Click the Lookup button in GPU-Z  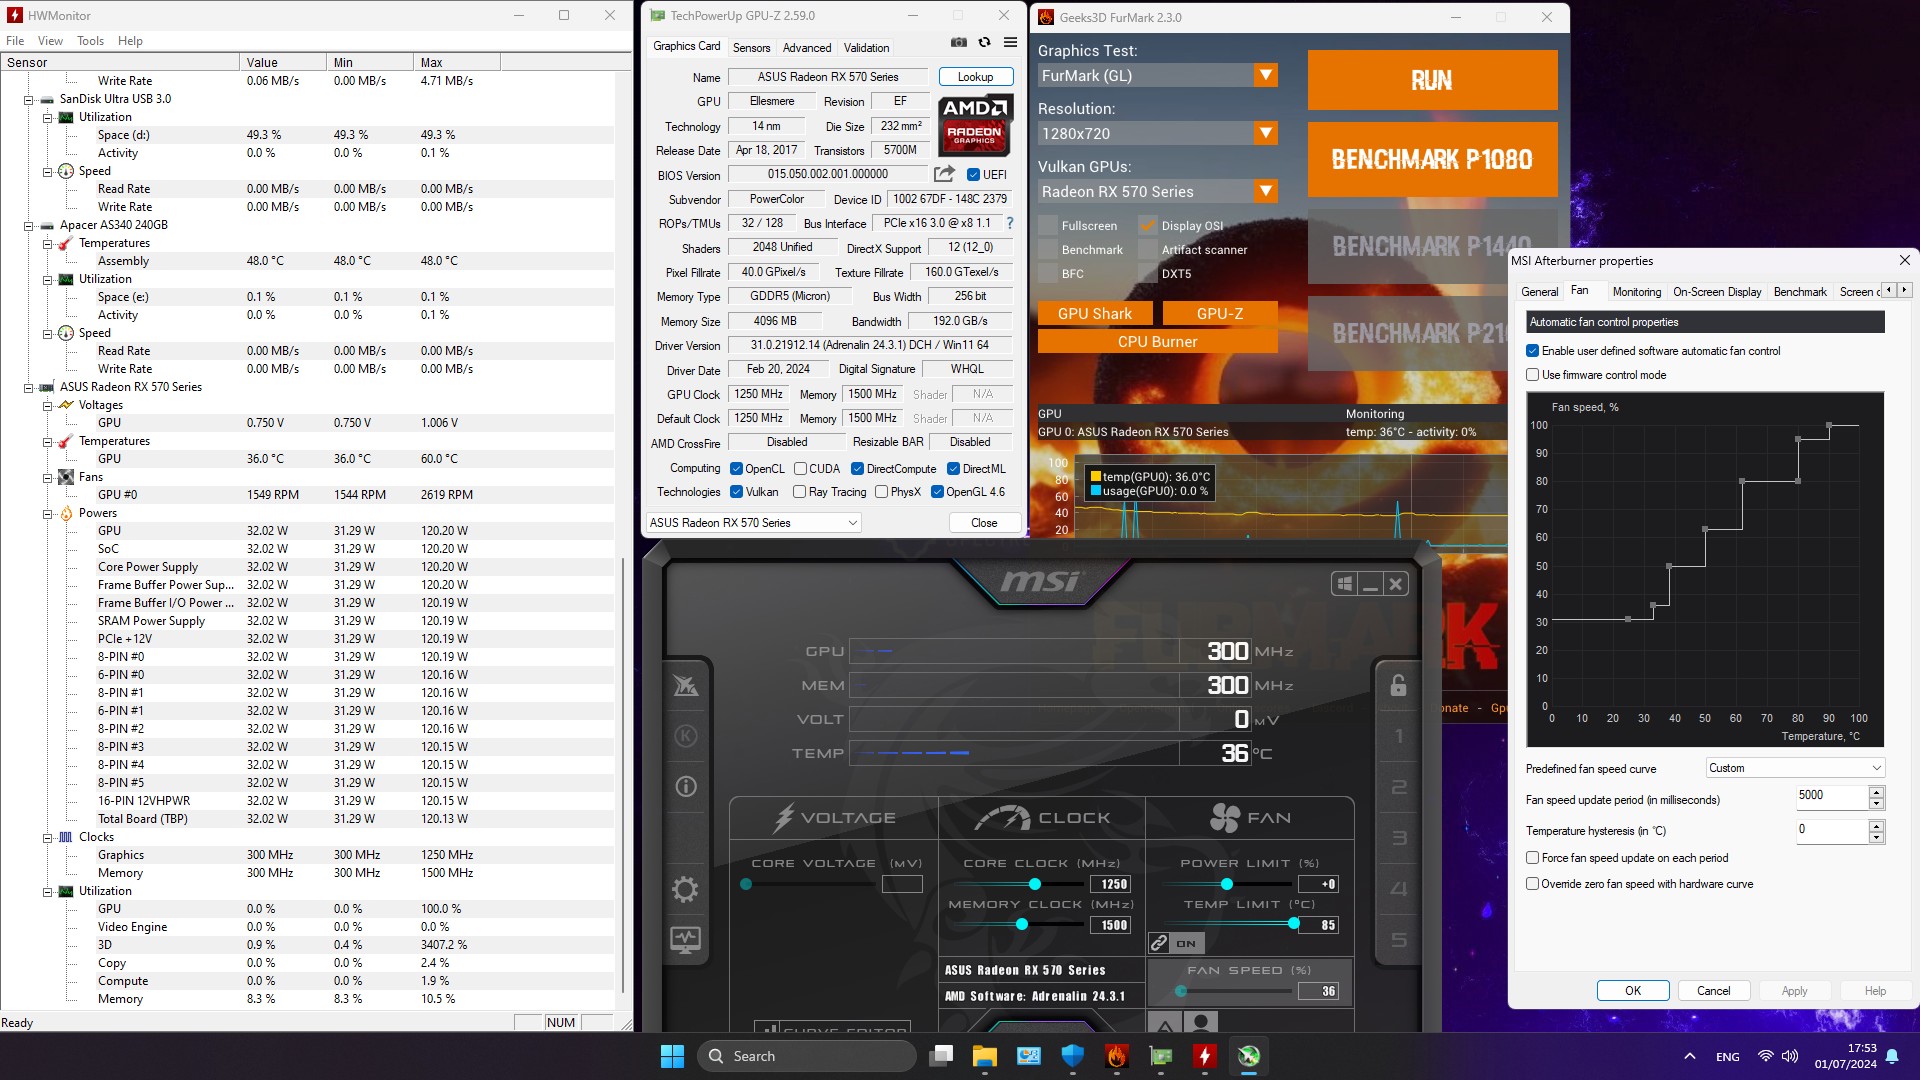[x=975, y=77]
